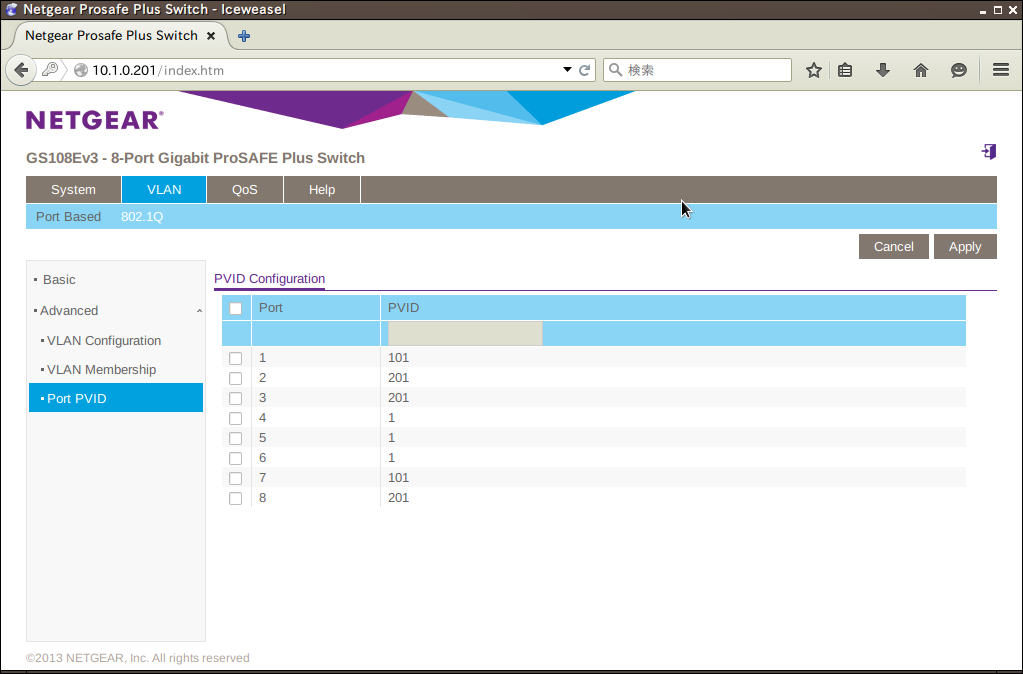1023x674 pixels.
Task: Click PVID value 1 for port 4
Action: click(391, 418)
